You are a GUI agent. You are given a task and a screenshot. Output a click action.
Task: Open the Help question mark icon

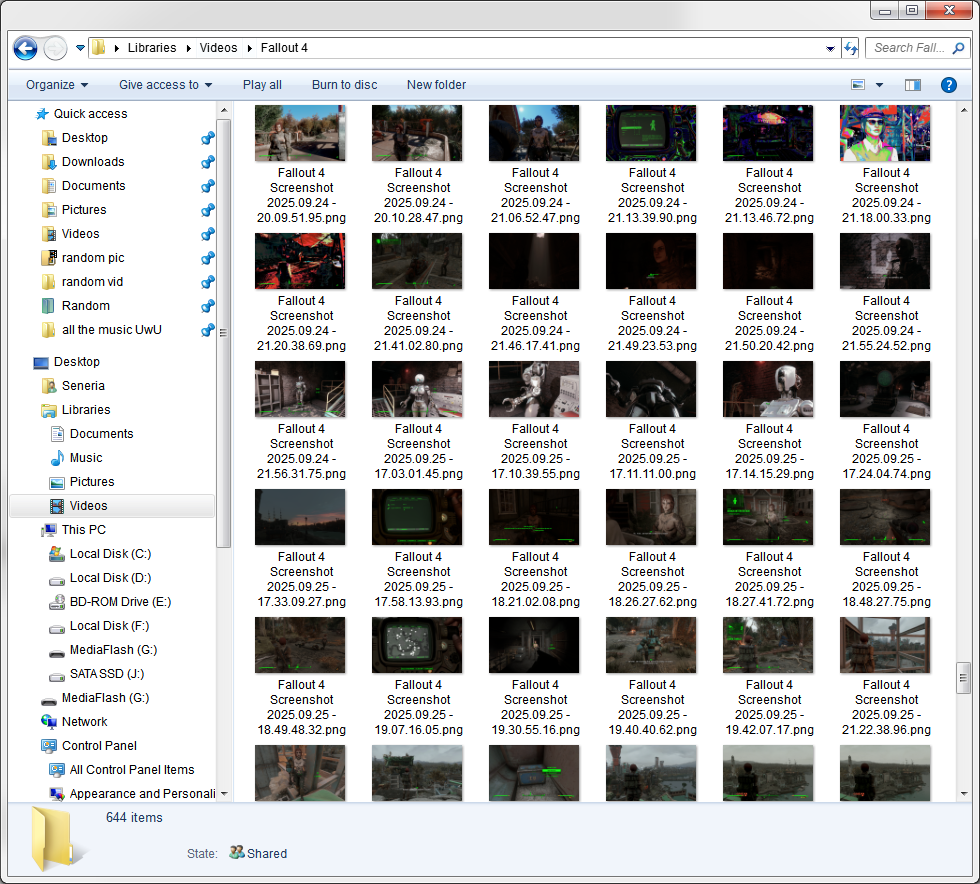tap(949, 85)
